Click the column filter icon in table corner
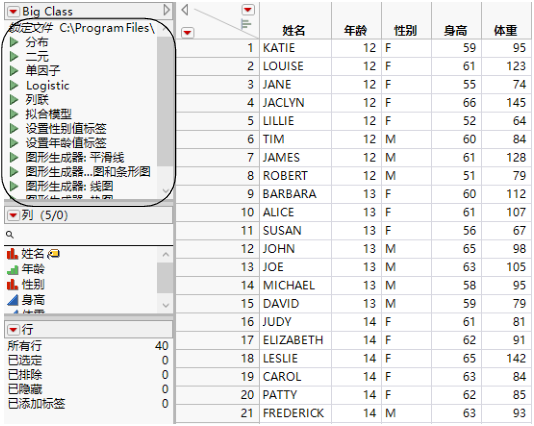The width and height of the screenshot is (534, 426). [246, 24]
